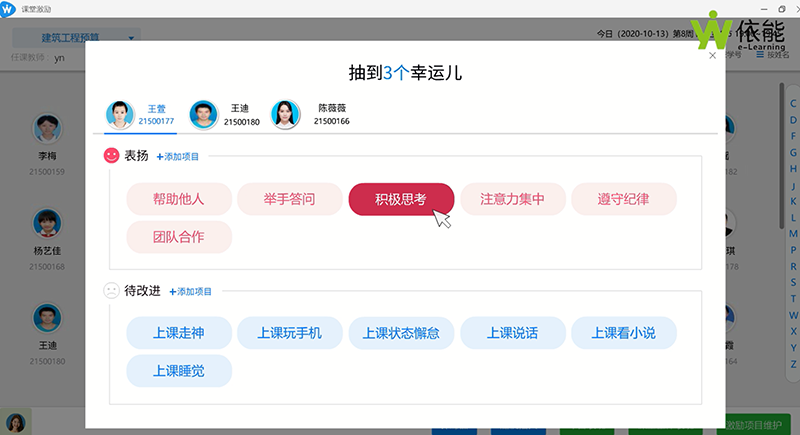Viewport: 800px width, 435px height.
Task: Toggle the highlighted 积极思考 tag
Action: pos(401,199)
